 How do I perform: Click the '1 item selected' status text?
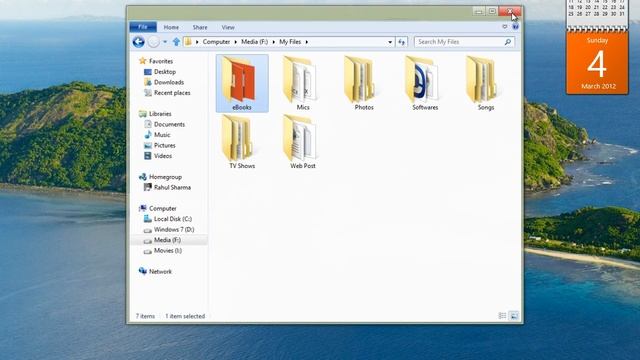click(x=185, y=316)
